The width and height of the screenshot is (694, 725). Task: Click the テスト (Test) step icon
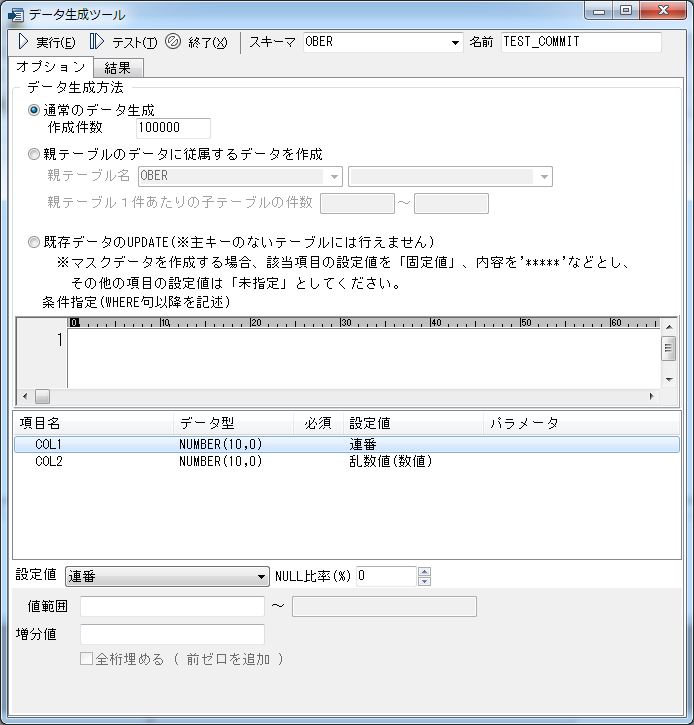(x=97, y=42)
